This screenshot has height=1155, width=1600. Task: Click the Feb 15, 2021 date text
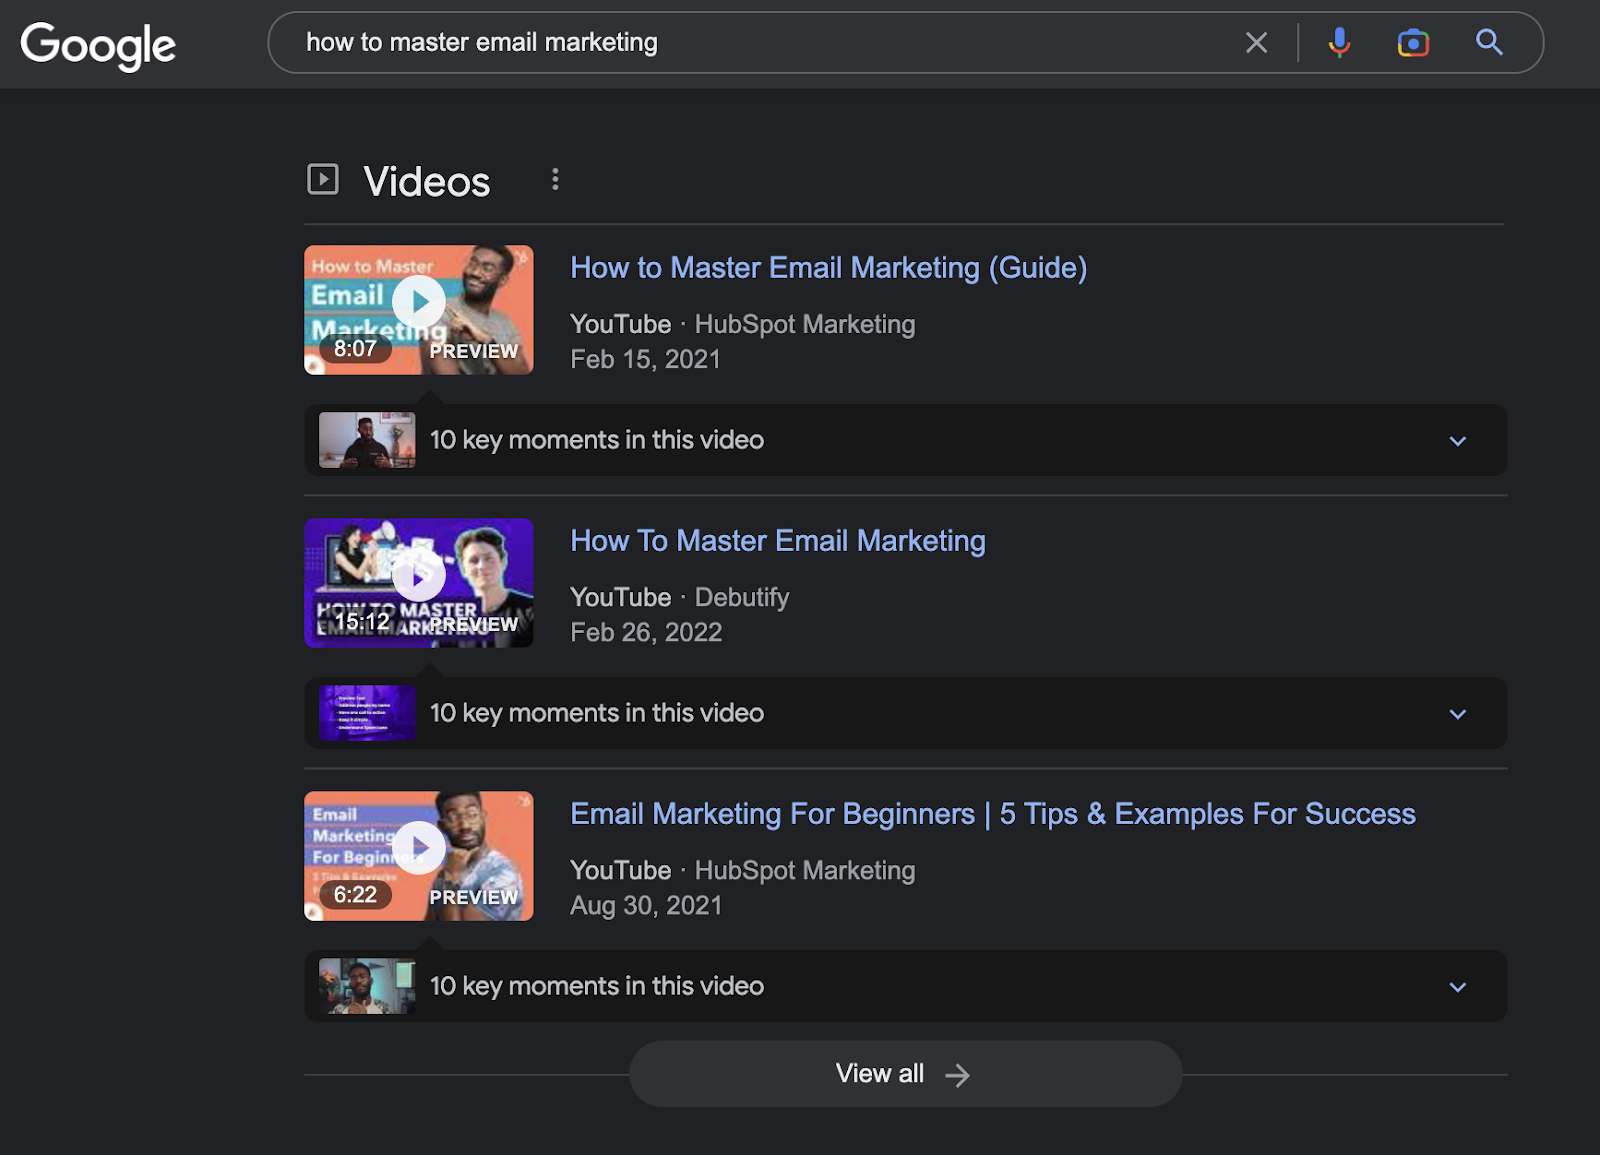tap(645, 359)
